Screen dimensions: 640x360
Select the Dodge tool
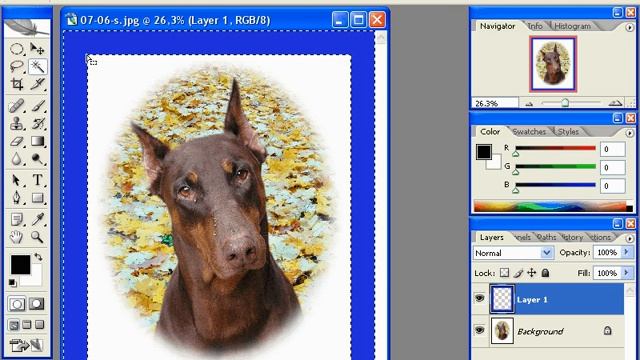tap(38, 159)
